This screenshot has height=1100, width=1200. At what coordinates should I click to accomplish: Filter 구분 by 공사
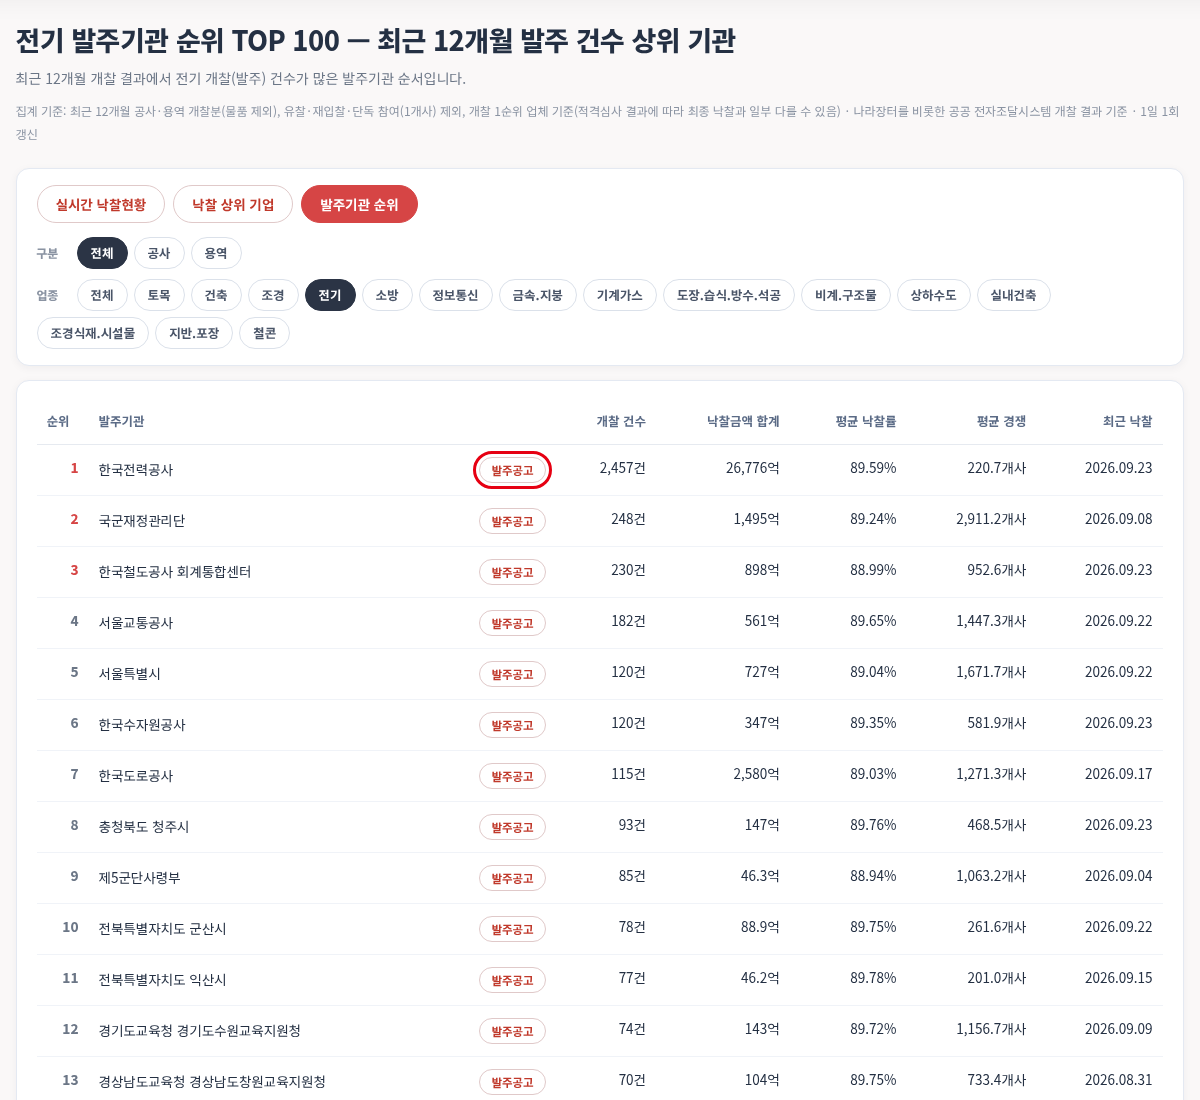click(x=159, y=253)
